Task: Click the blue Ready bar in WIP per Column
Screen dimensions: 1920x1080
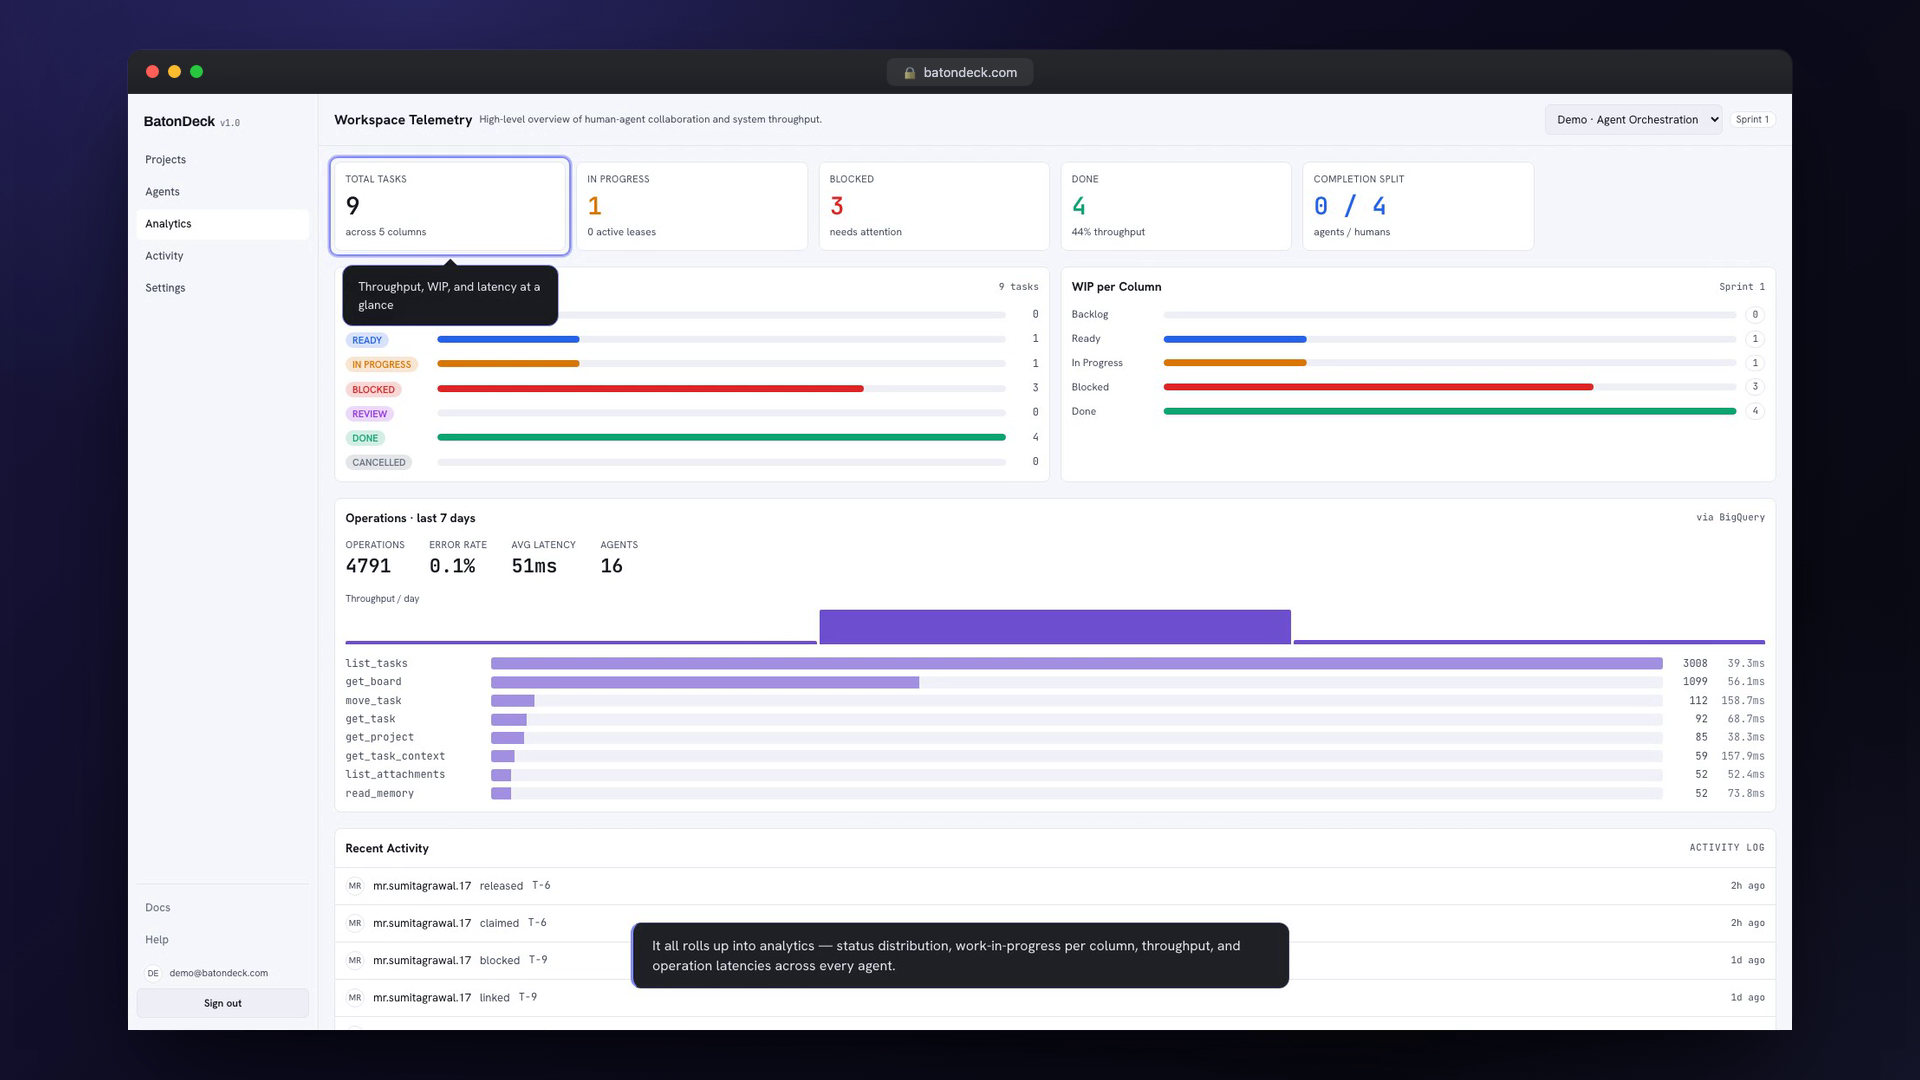Action: (x=1235, y=339)
